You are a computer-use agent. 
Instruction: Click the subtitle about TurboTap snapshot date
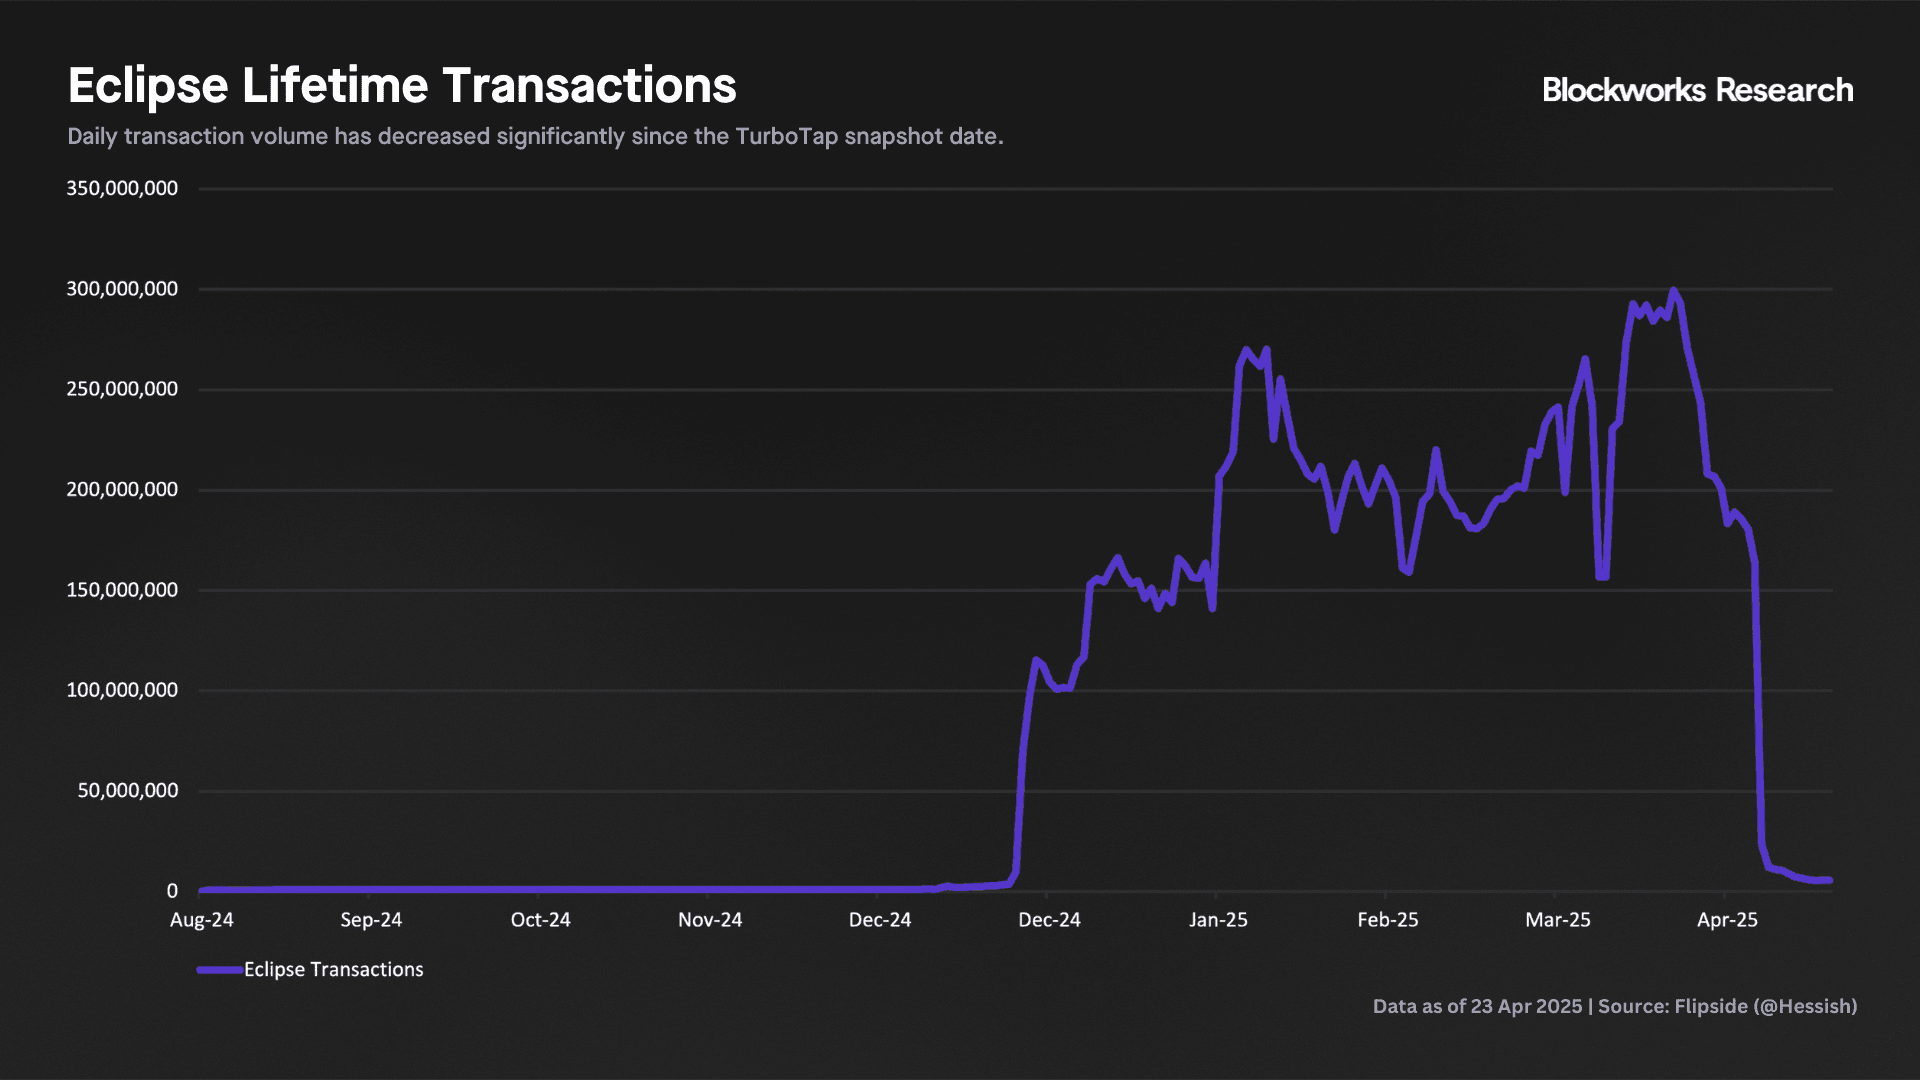[x=535, y=136]
